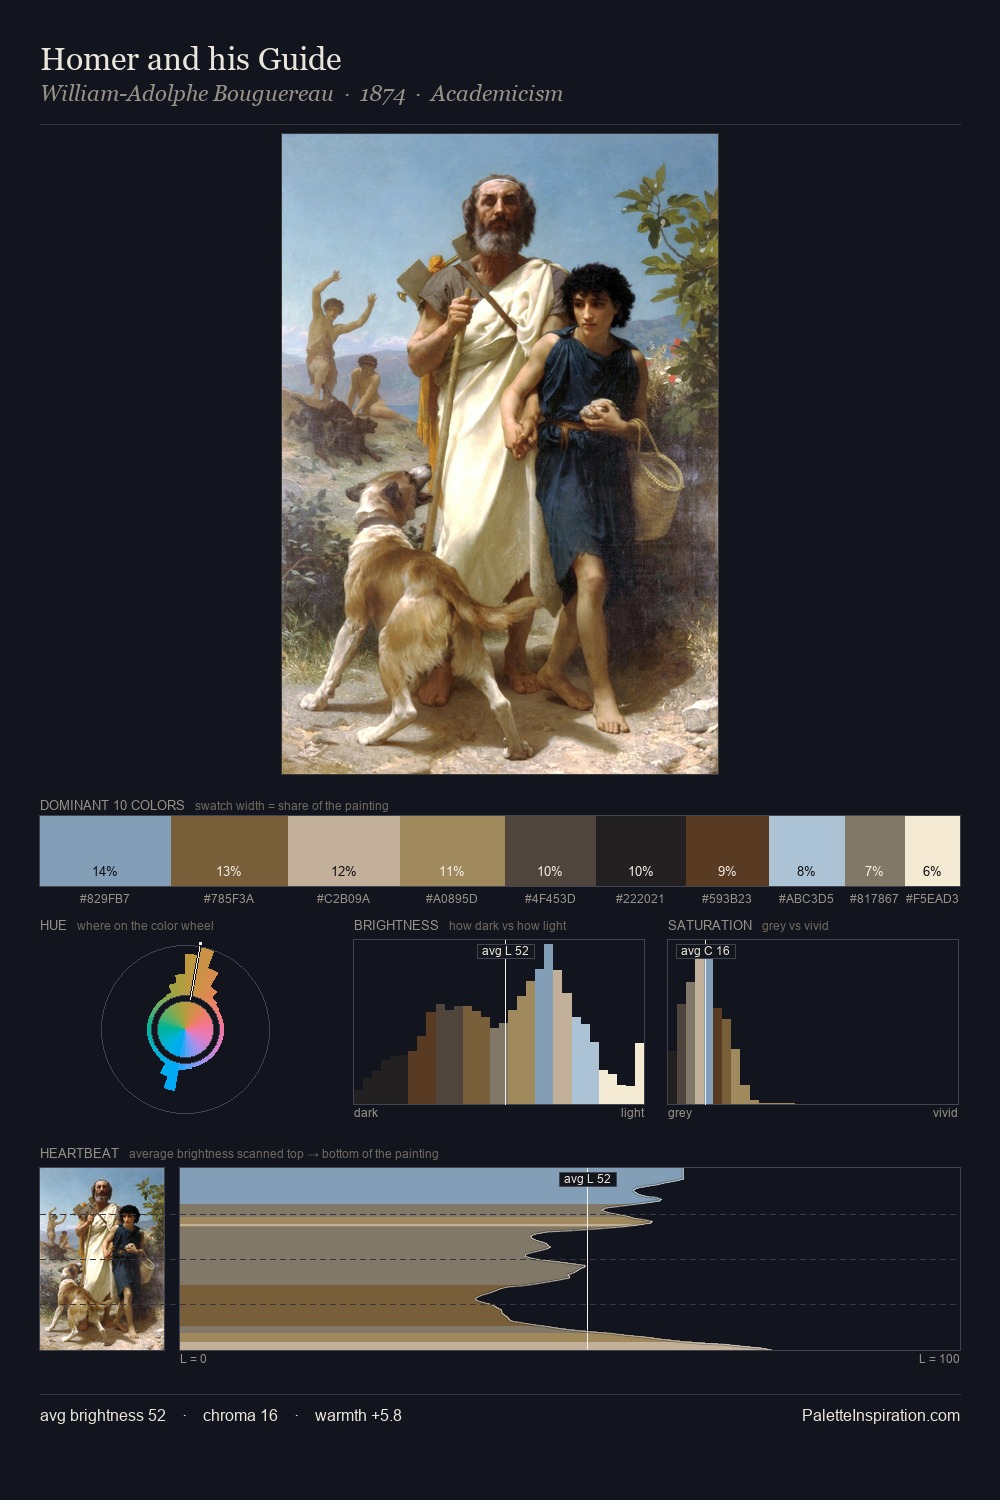Click the #829FB7 blue-grey swatch (14%)

(105, 851)
